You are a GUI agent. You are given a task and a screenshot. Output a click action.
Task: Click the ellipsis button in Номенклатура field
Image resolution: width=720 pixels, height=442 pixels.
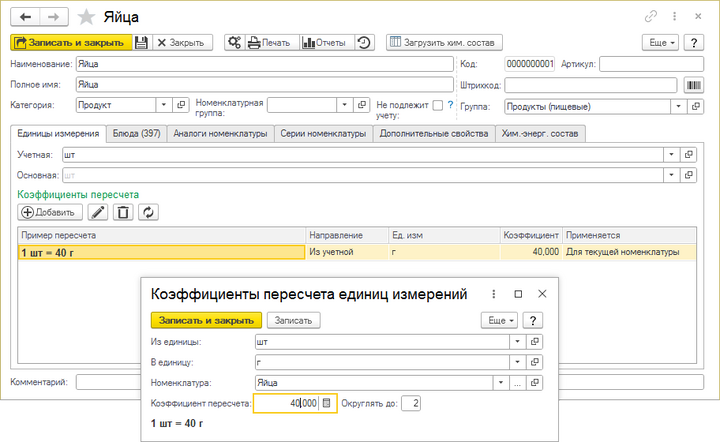(518, 382)
